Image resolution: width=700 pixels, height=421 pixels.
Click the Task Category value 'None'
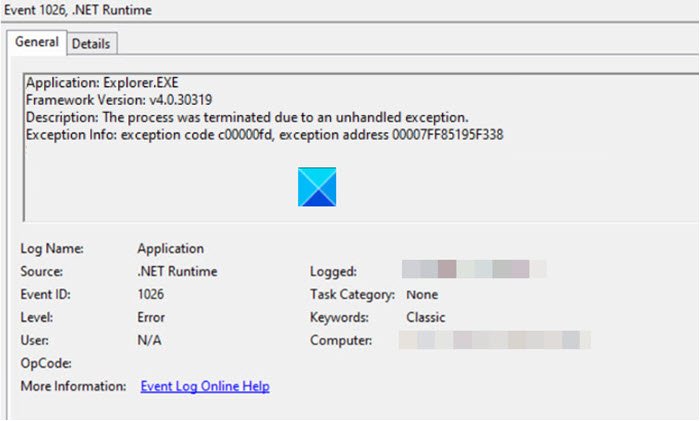pos(422,295)
